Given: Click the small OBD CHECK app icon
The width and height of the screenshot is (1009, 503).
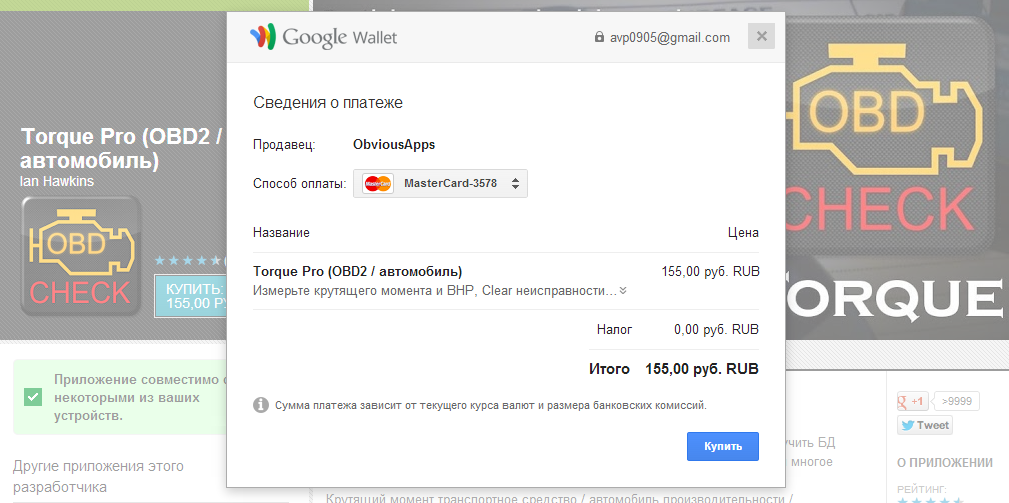Looking at the screenshot, I should [81, 256].
